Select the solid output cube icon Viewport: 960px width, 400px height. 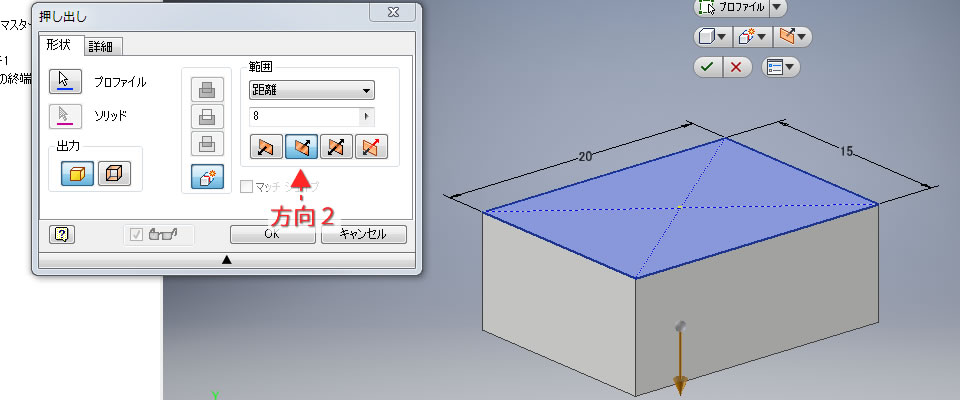(x=77, y=173)
